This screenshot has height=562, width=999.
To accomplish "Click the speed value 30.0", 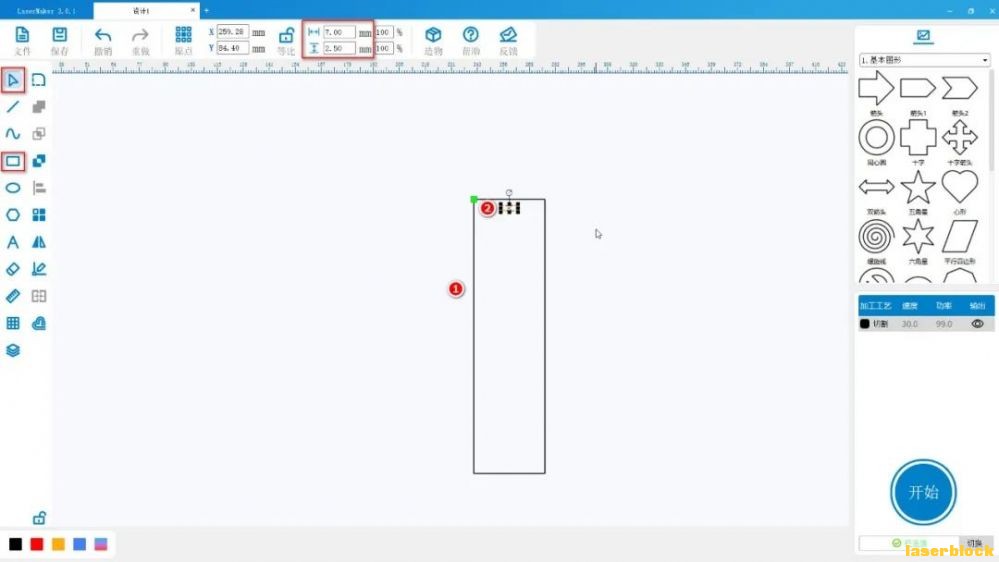I will click(x=910, y=324).
